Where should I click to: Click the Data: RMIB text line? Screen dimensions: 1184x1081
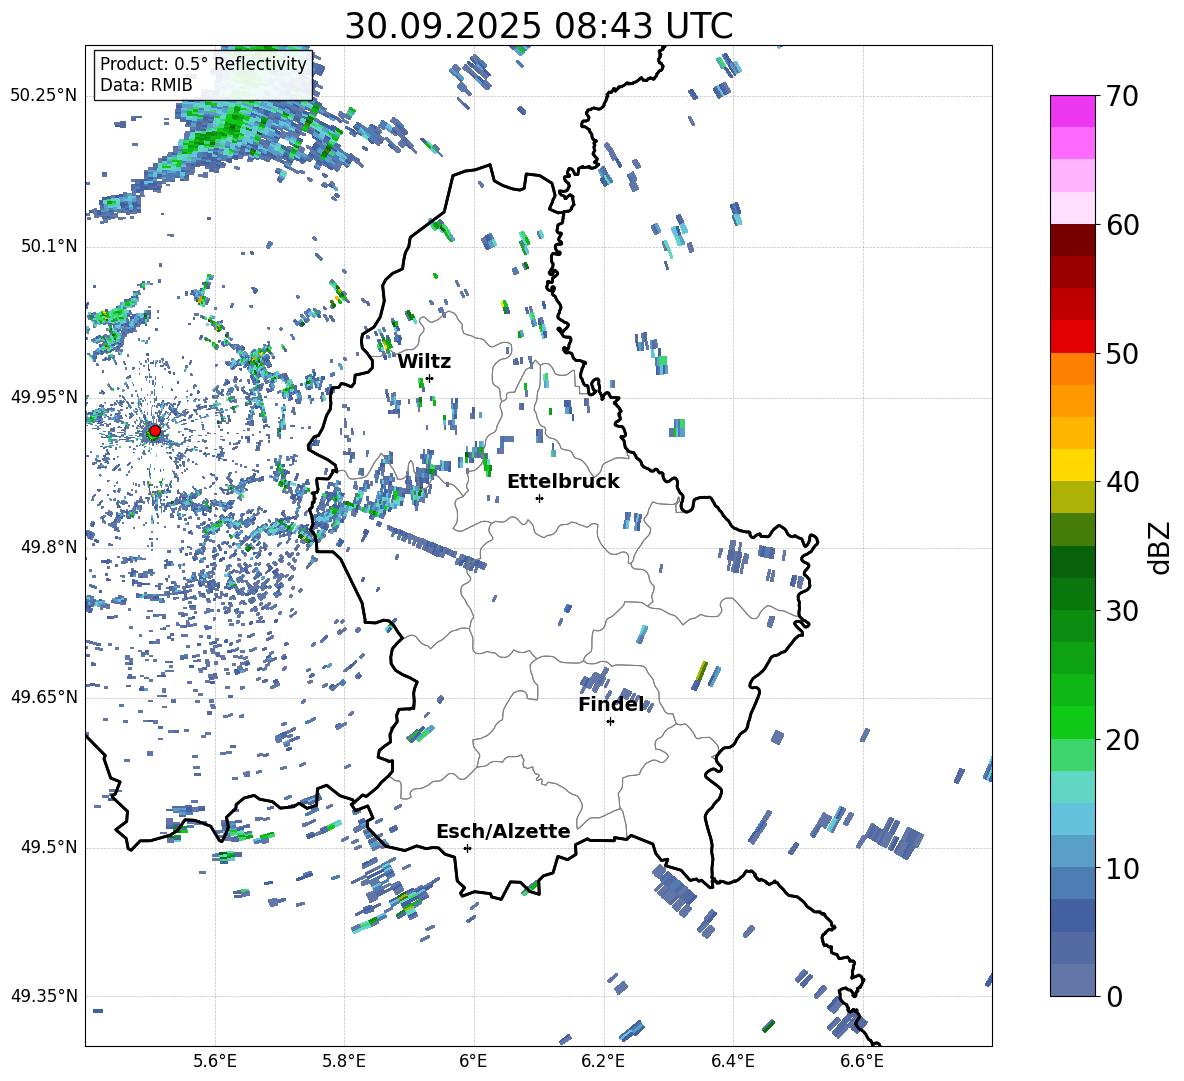click(146, 85)
